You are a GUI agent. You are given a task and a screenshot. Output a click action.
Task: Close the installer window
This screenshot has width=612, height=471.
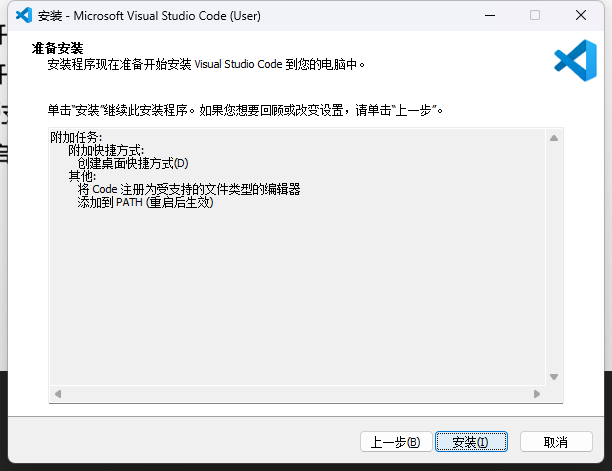click(x=581, y=15)
